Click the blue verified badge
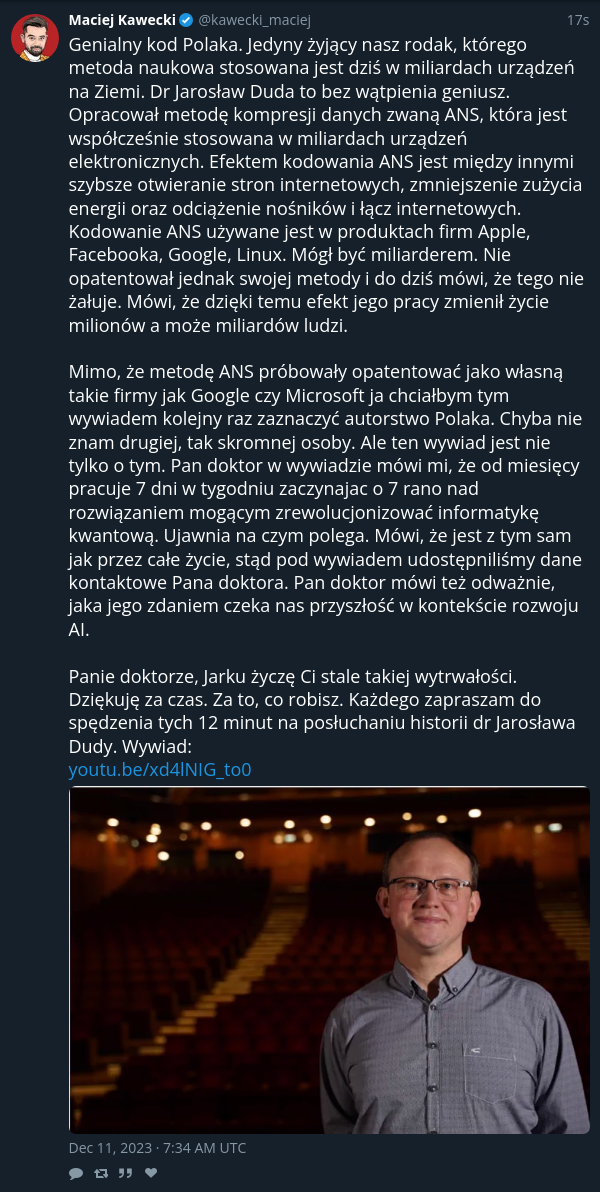 pyautogui.click(x=186, y=20)
